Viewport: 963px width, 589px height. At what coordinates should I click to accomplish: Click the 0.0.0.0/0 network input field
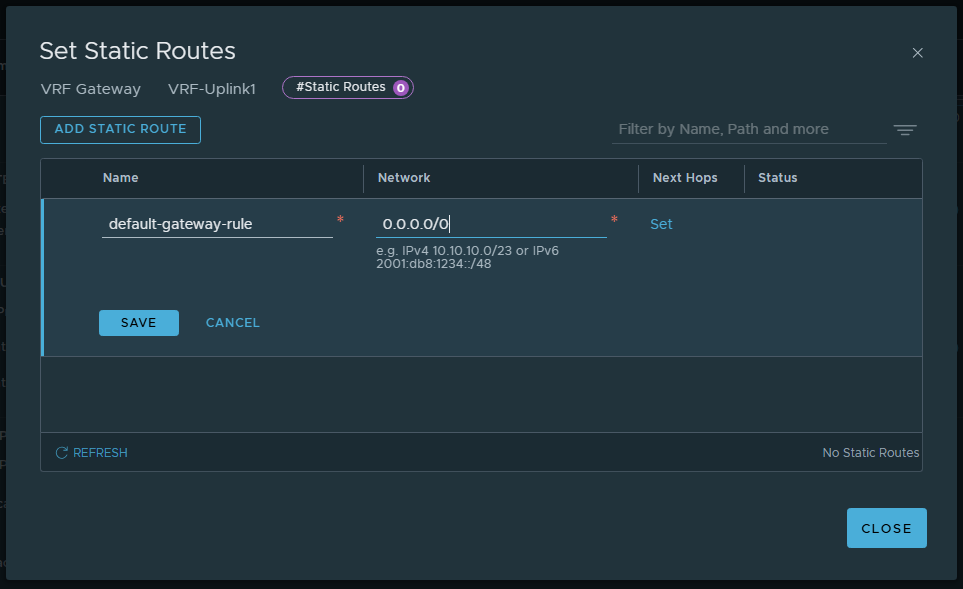click(491, 224)
